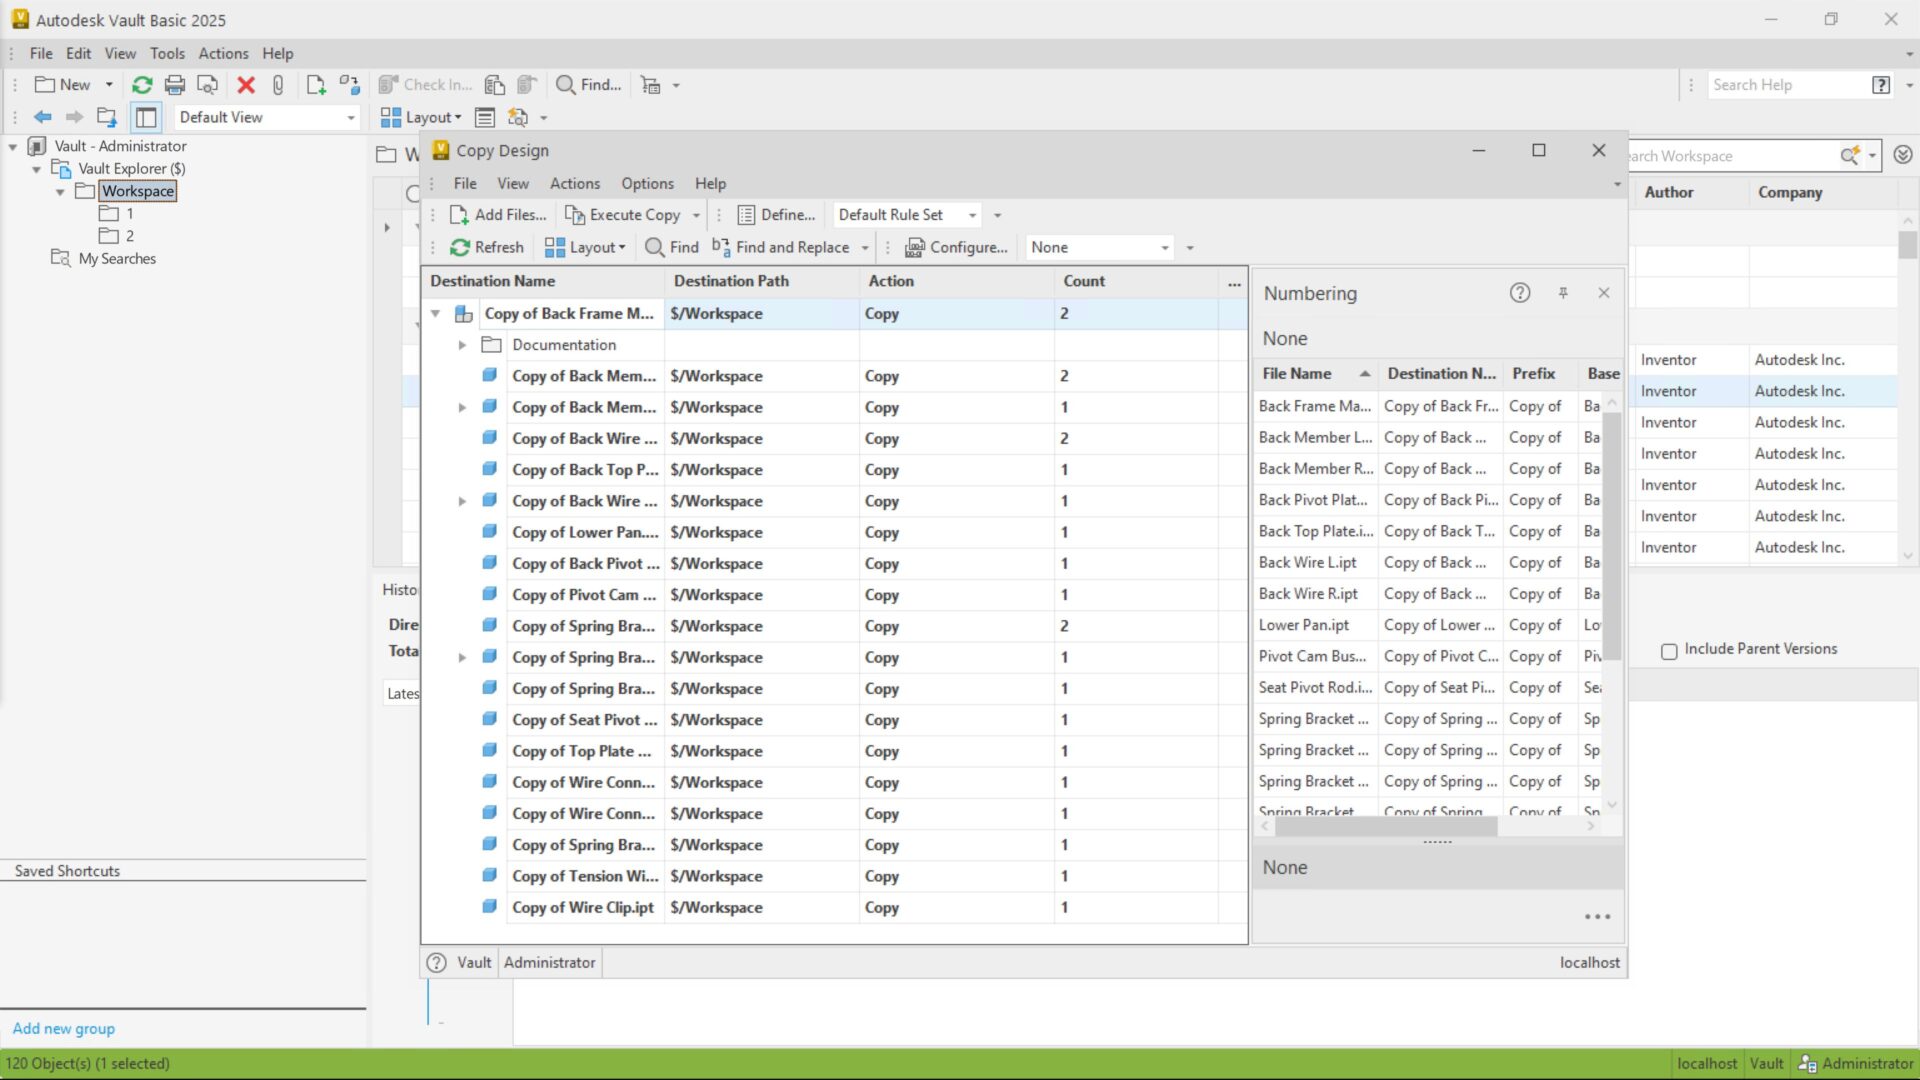1920x1080 pixels.
Task: Click the red Delete X icon
Action: tap(246, 85)
